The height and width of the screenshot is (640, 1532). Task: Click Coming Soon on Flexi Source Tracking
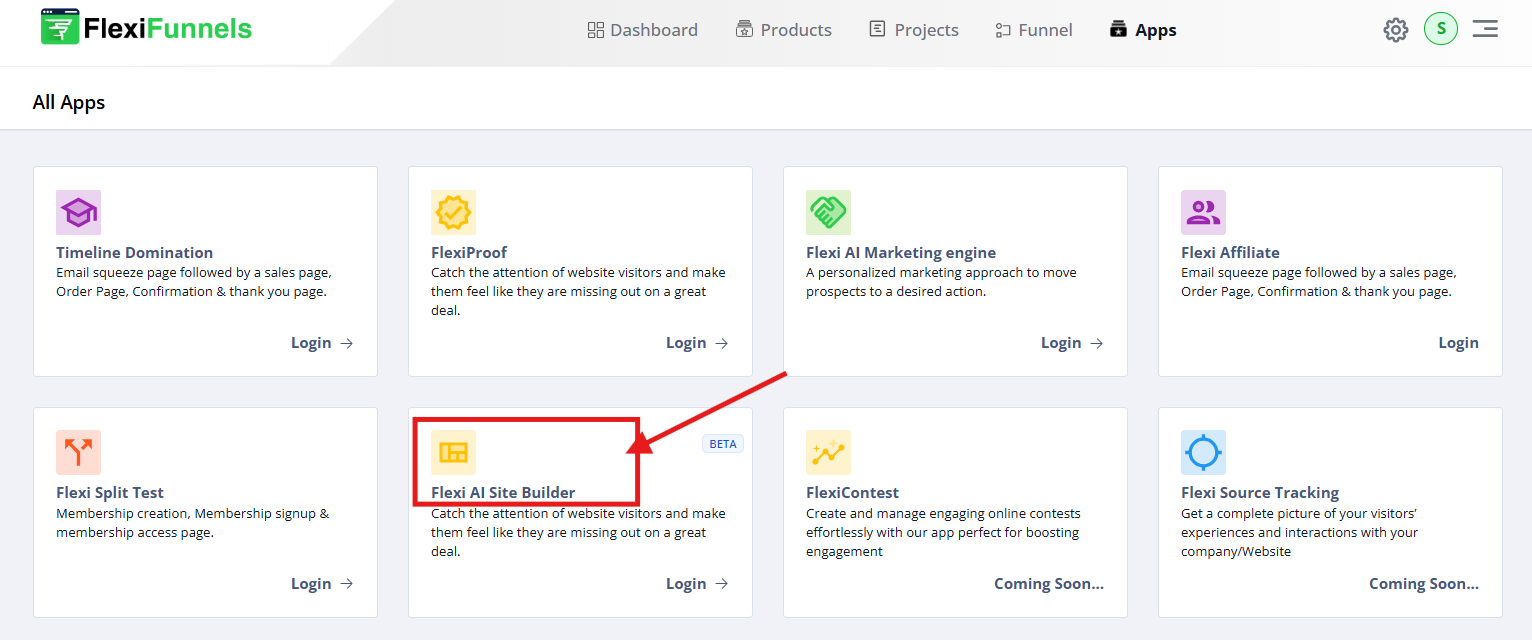pyautogui.click(x=1424, y=584)
